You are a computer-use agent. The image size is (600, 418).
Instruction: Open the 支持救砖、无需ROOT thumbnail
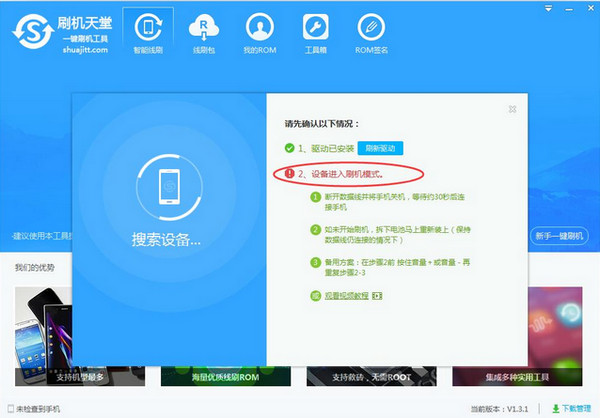(372, 376)
